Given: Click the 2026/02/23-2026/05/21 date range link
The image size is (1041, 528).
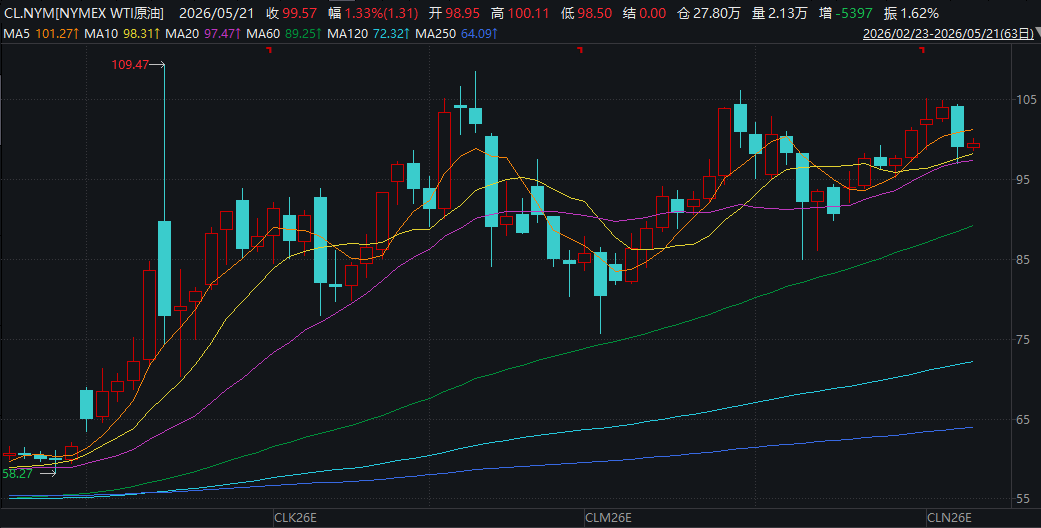Looking at the screenshot, I should pos(948,33).
